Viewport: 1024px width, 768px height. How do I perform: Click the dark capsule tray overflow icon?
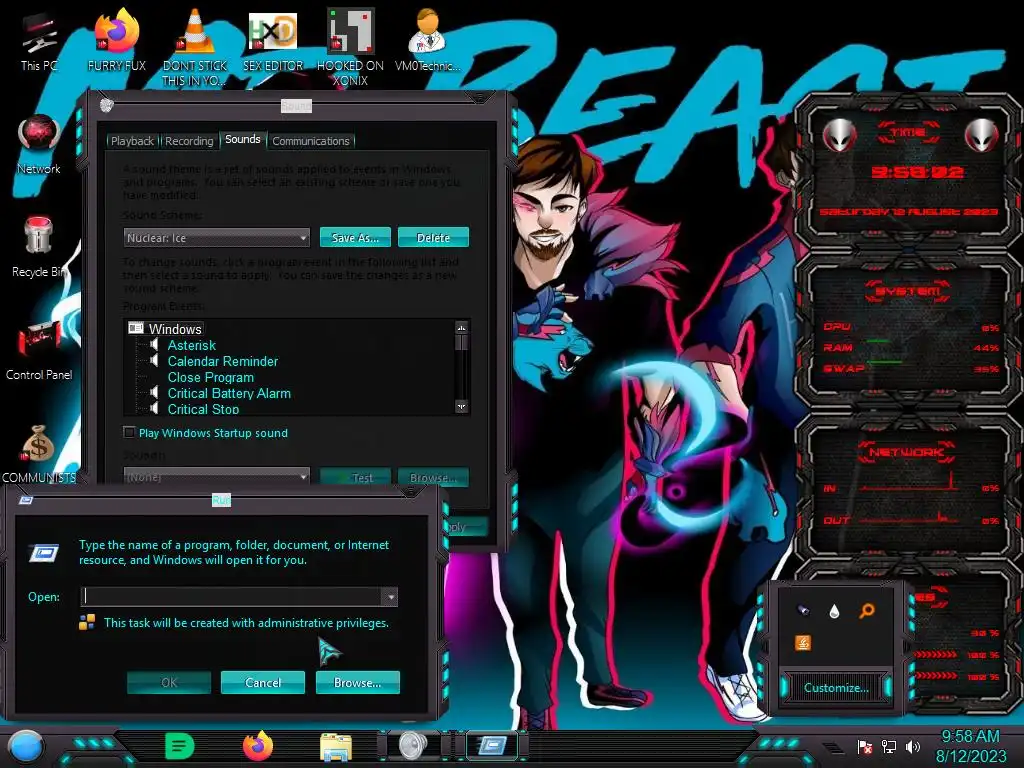803,611
